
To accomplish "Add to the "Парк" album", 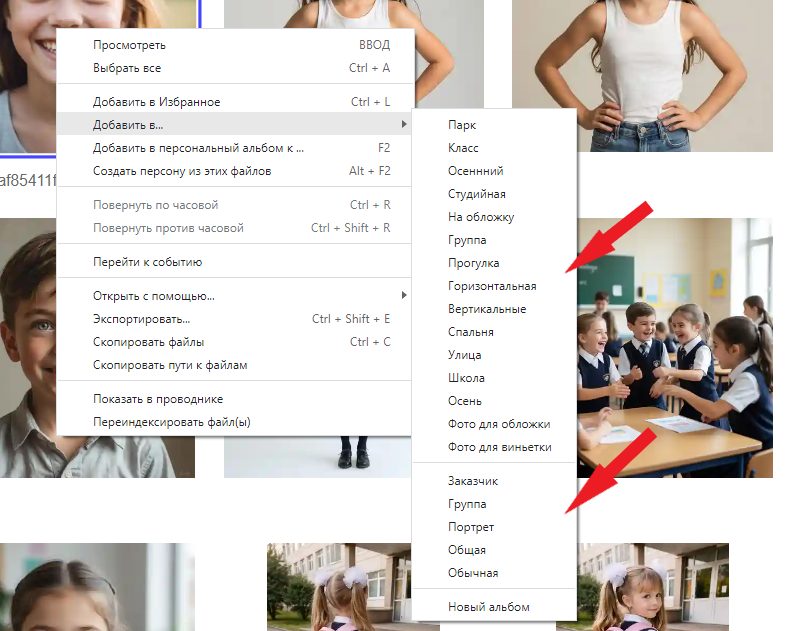I will pos(462,125).
